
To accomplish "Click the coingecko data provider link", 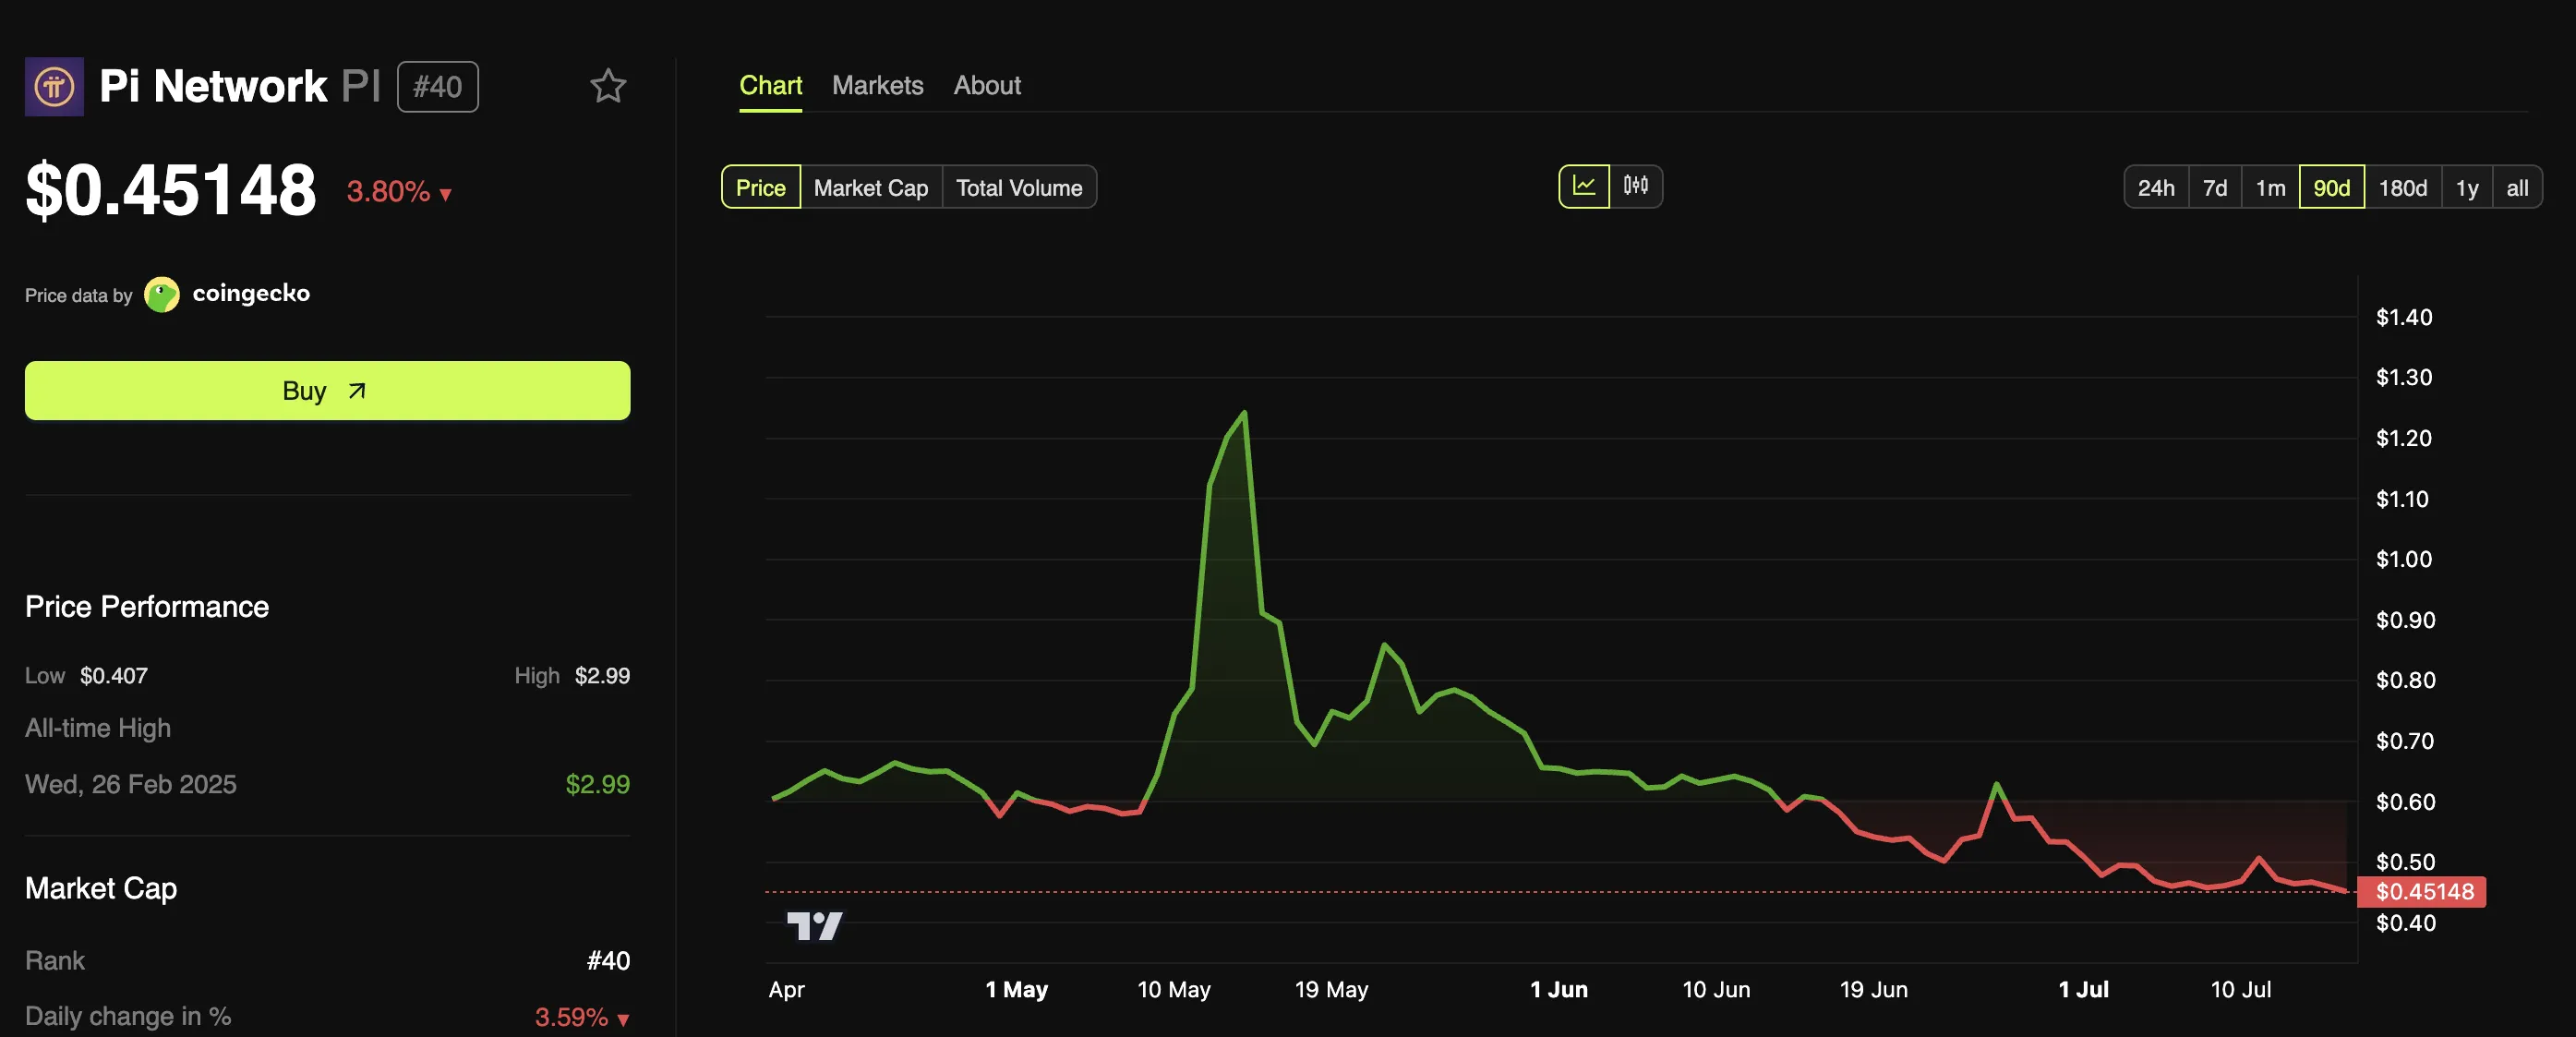I will click(250, 294).
